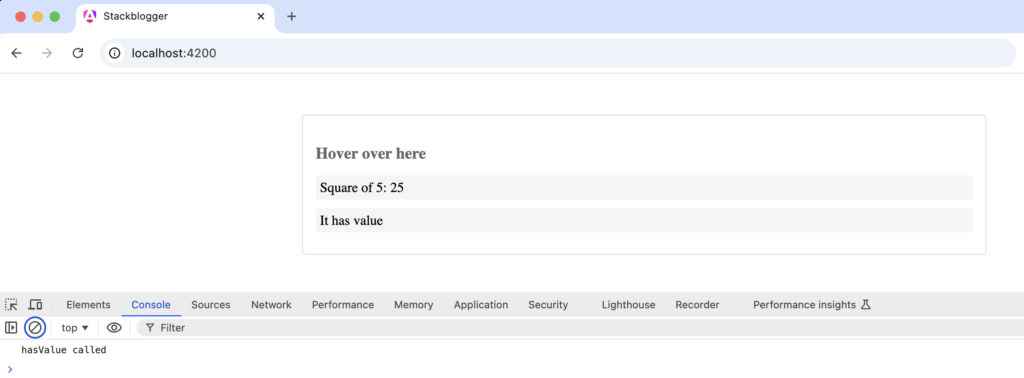Open the top JavaScript context dropdown
1024x378 pixels.
point(75,328)
